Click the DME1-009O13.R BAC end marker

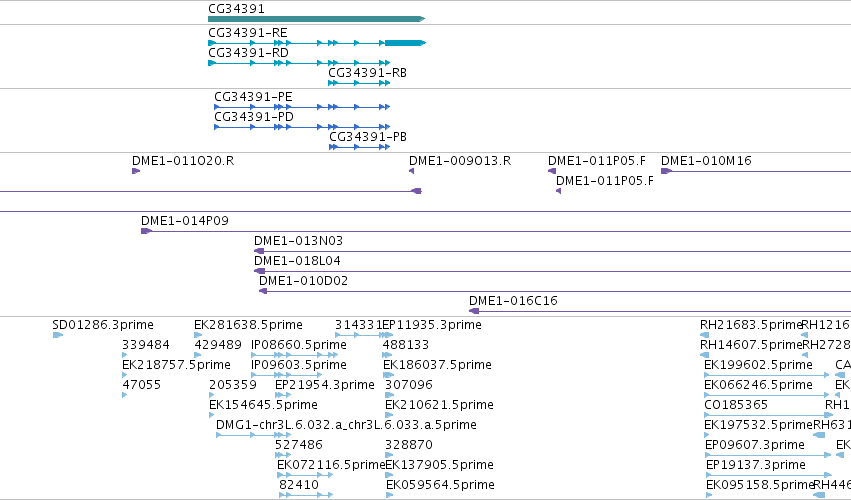[x=411, y=171]
